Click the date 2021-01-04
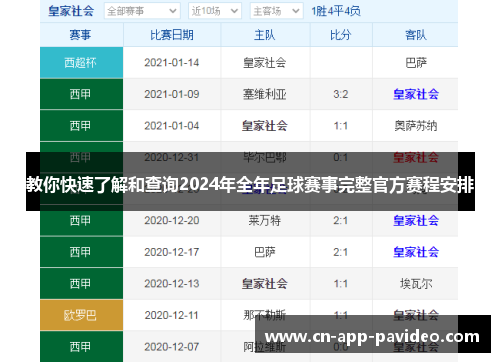Screen dimensions: 500x362 (172, 126)
